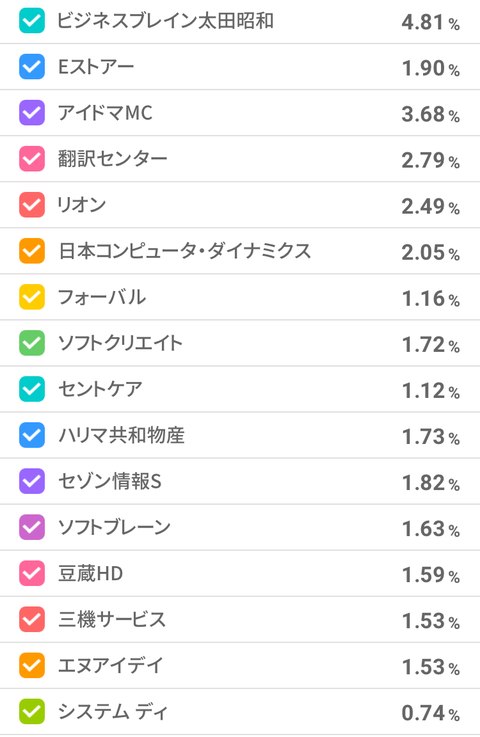Uncheck the ビジネスブレイン太田昭和 checkbox

(x=32, y=21)
